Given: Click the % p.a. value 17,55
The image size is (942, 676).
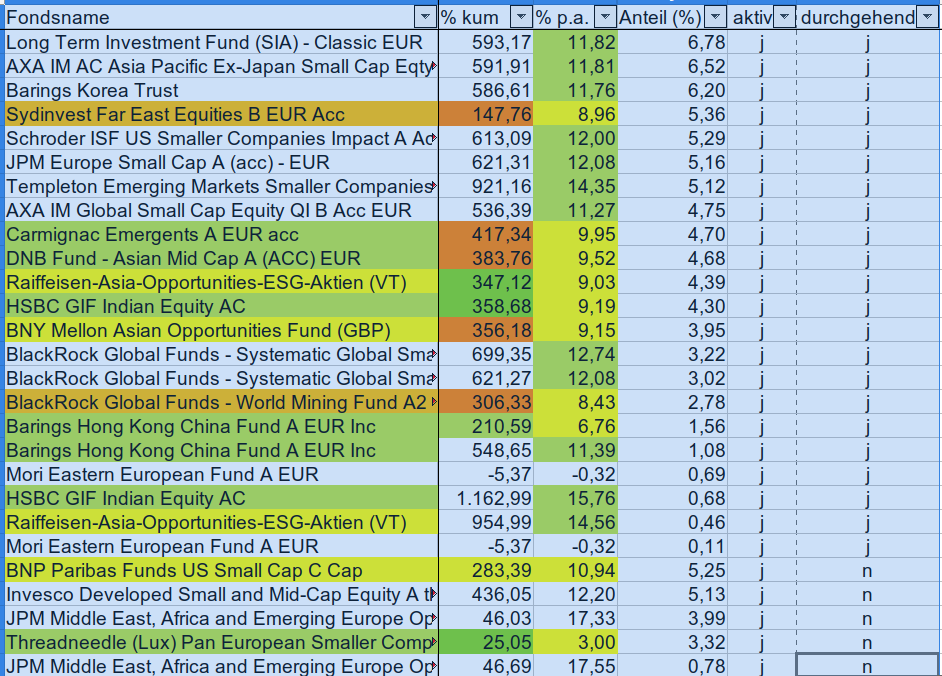Looking at the screenshot, I should [576, 666].
